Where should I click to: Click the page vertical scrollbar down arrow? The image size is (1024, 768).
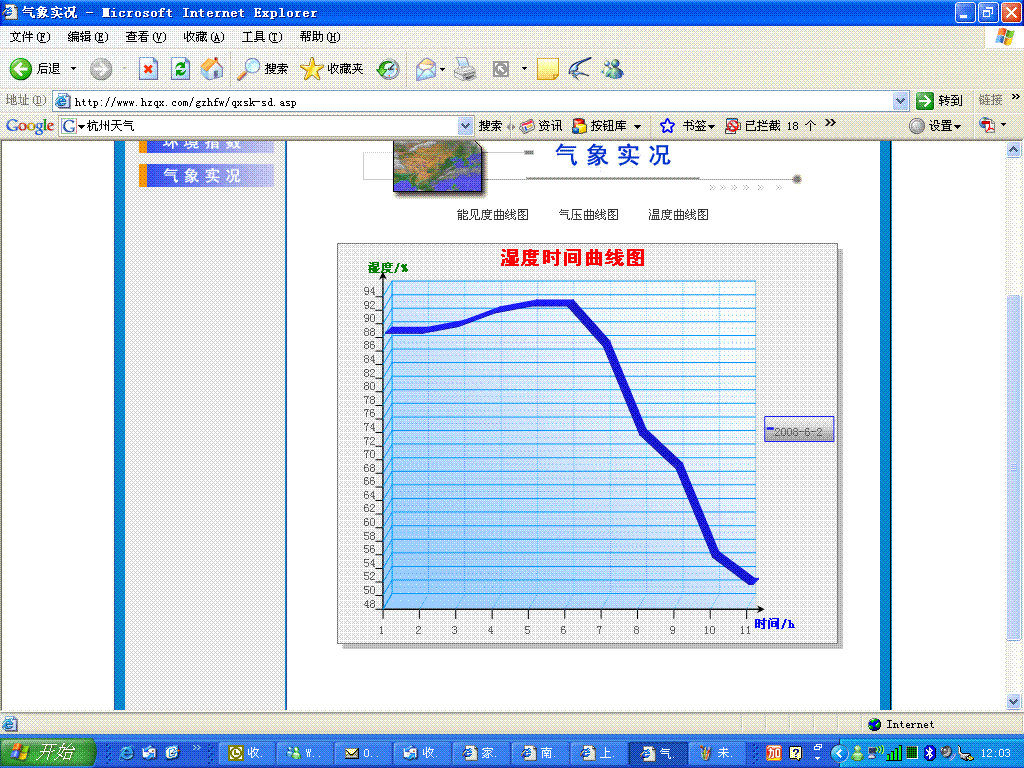[x=1014, y=702]
